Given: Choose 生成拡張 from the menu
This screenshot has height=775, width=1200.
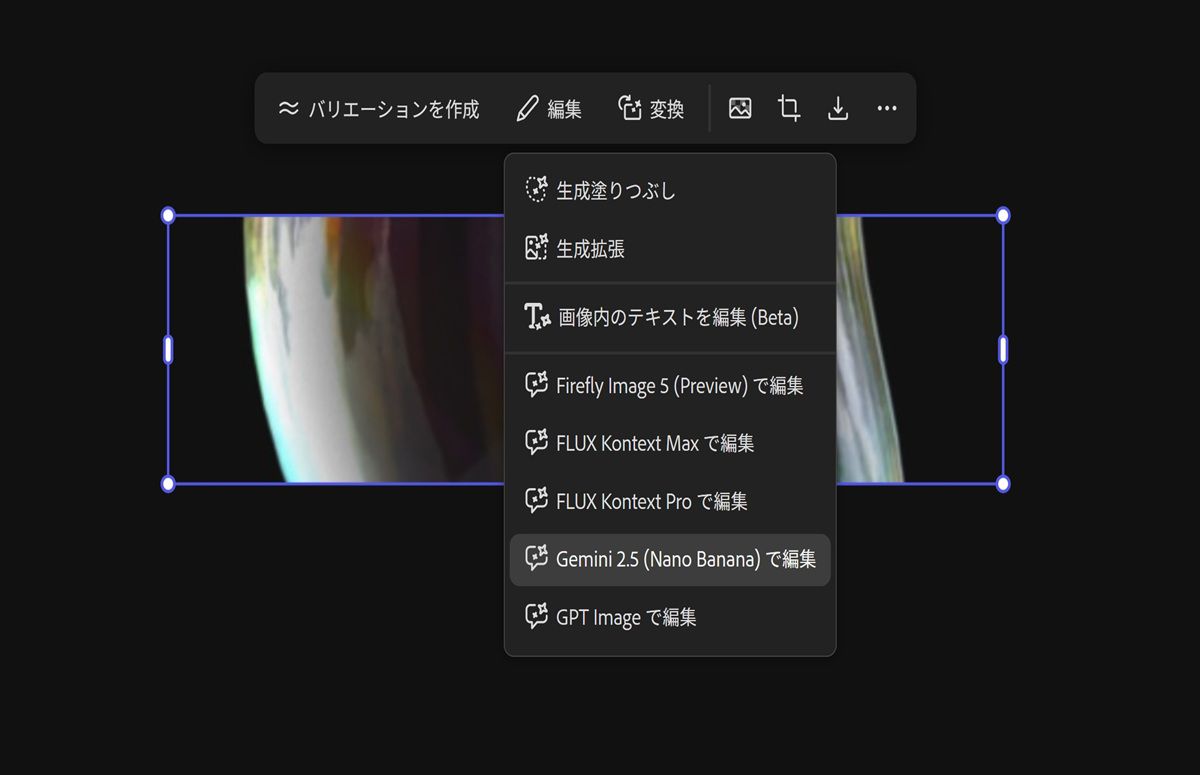Looking at the screenshot, I should (670, 249).
